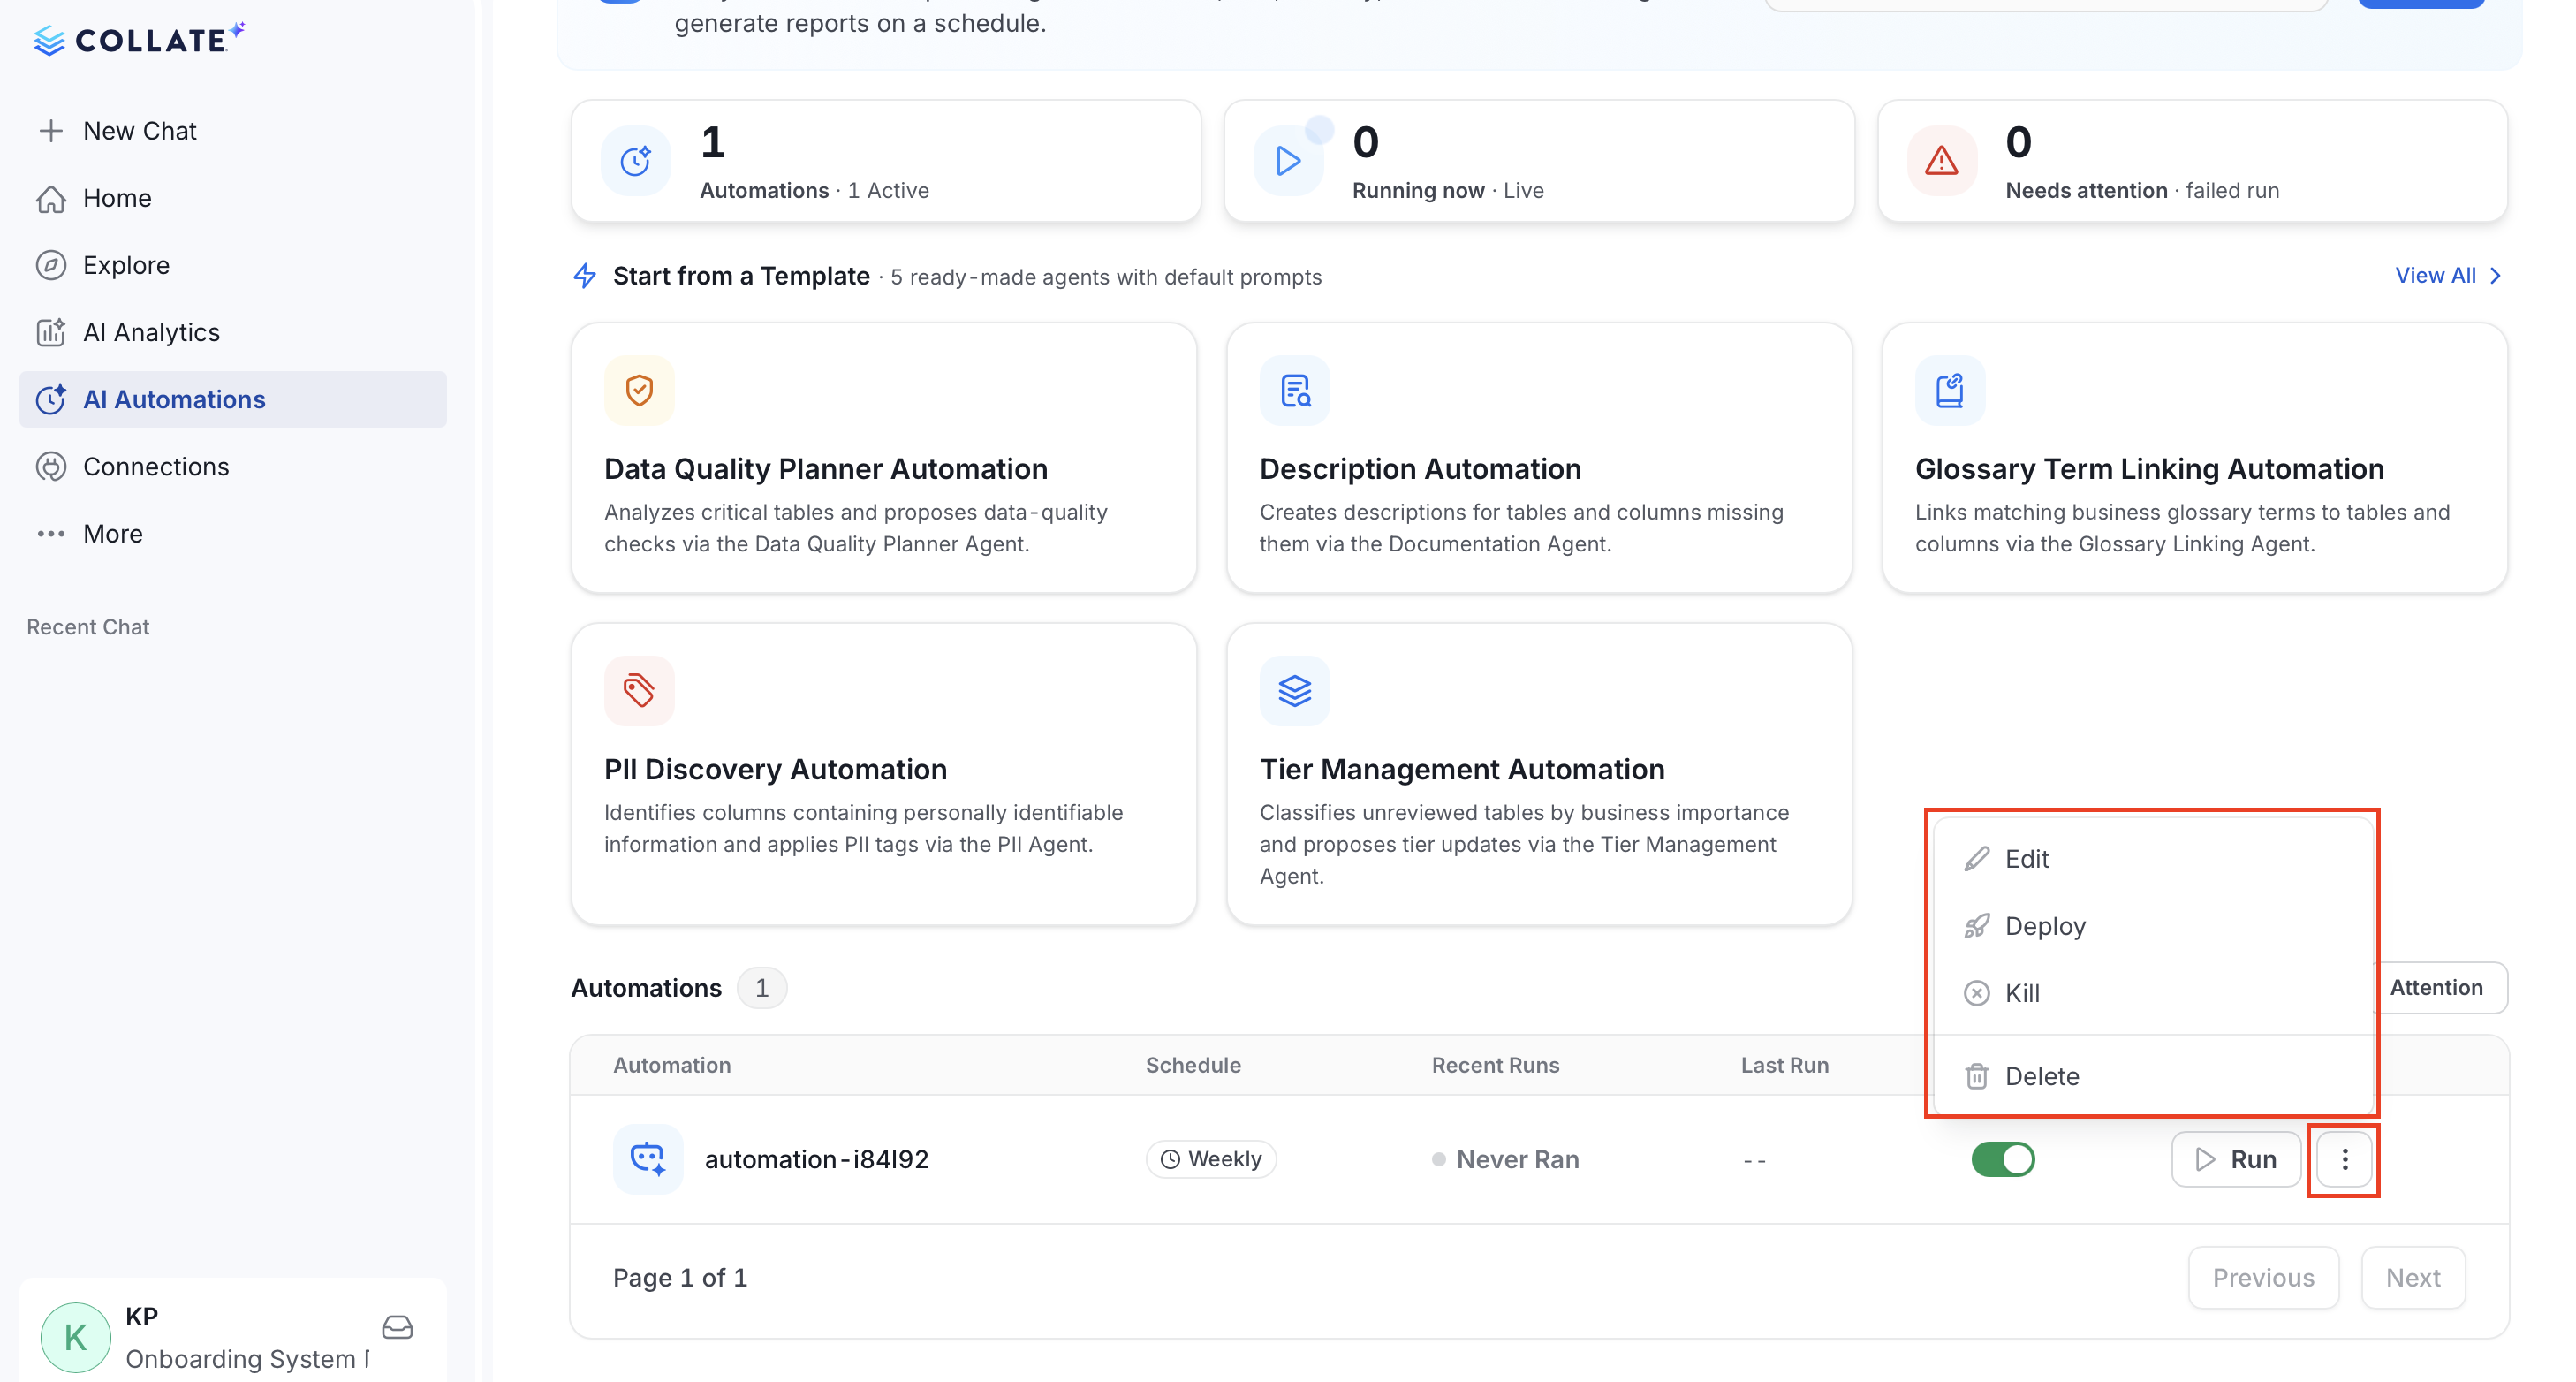Click the Automation column header
The width and height of the screenshot is (2576, 1382).
click(672, 1066)
